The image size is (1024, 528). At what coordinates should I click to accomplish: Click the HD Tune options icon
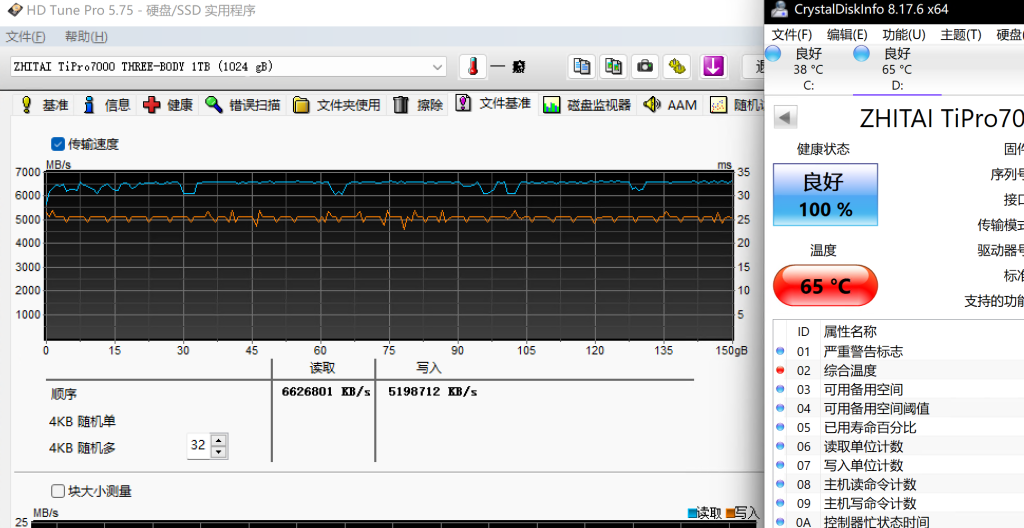pyautogui.click(x=679, y=66)
